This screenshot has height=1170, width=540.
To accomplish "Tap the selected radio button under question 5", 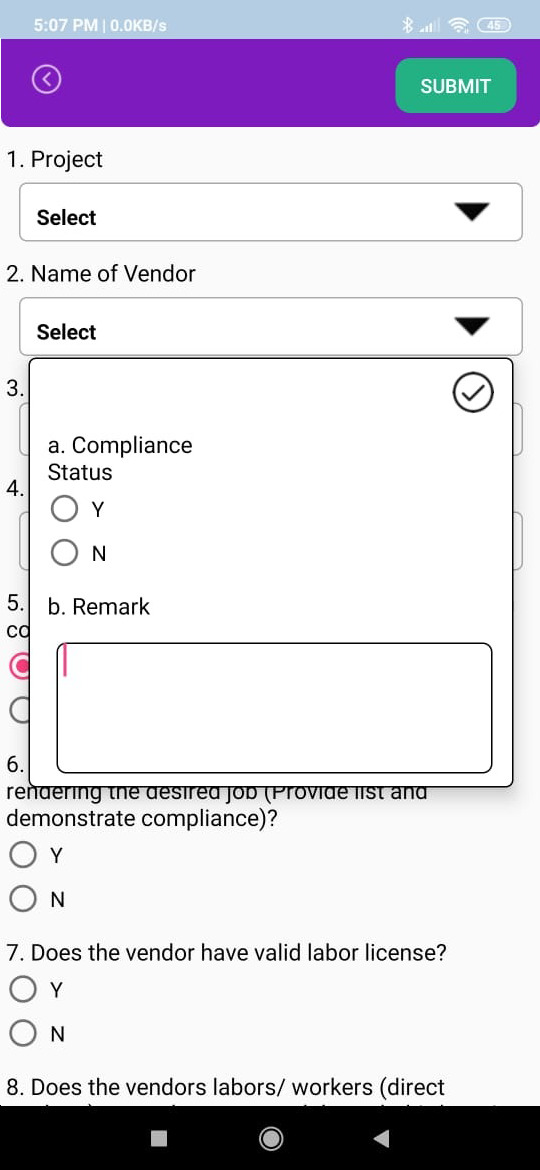I will [19, 667].
